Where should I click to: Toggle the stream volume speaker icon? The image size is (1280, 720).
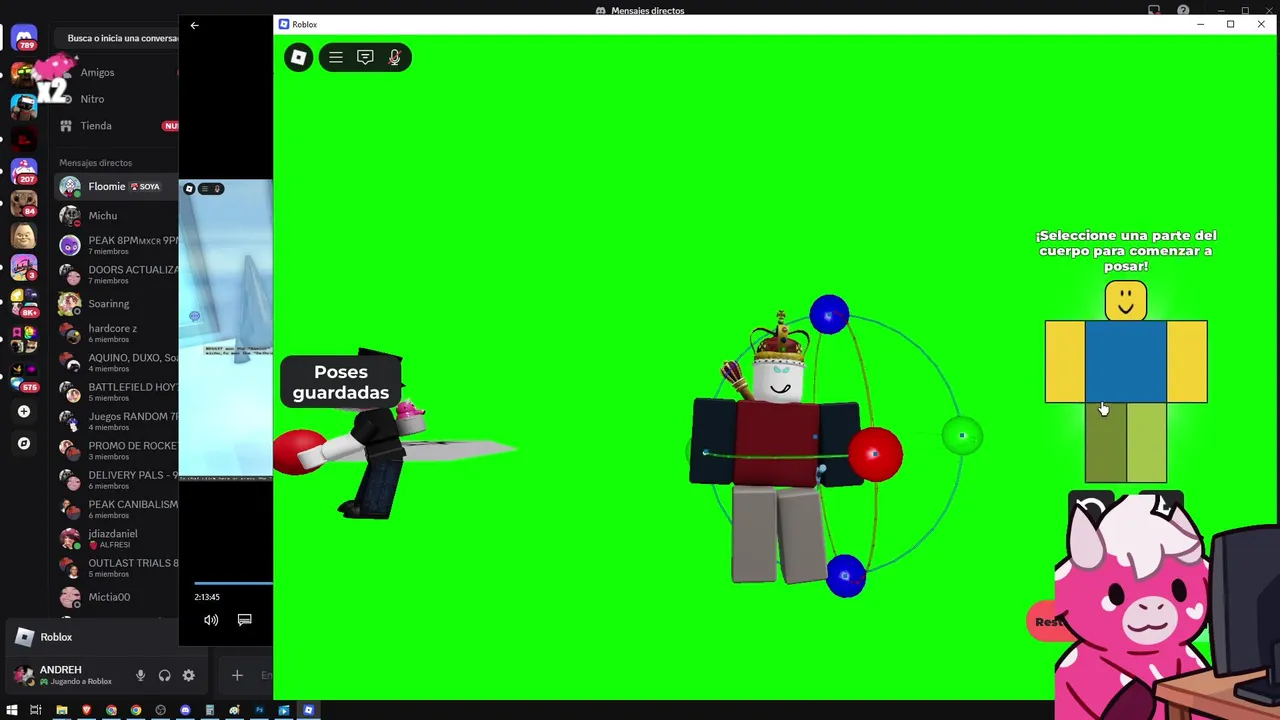click(211, 620)
